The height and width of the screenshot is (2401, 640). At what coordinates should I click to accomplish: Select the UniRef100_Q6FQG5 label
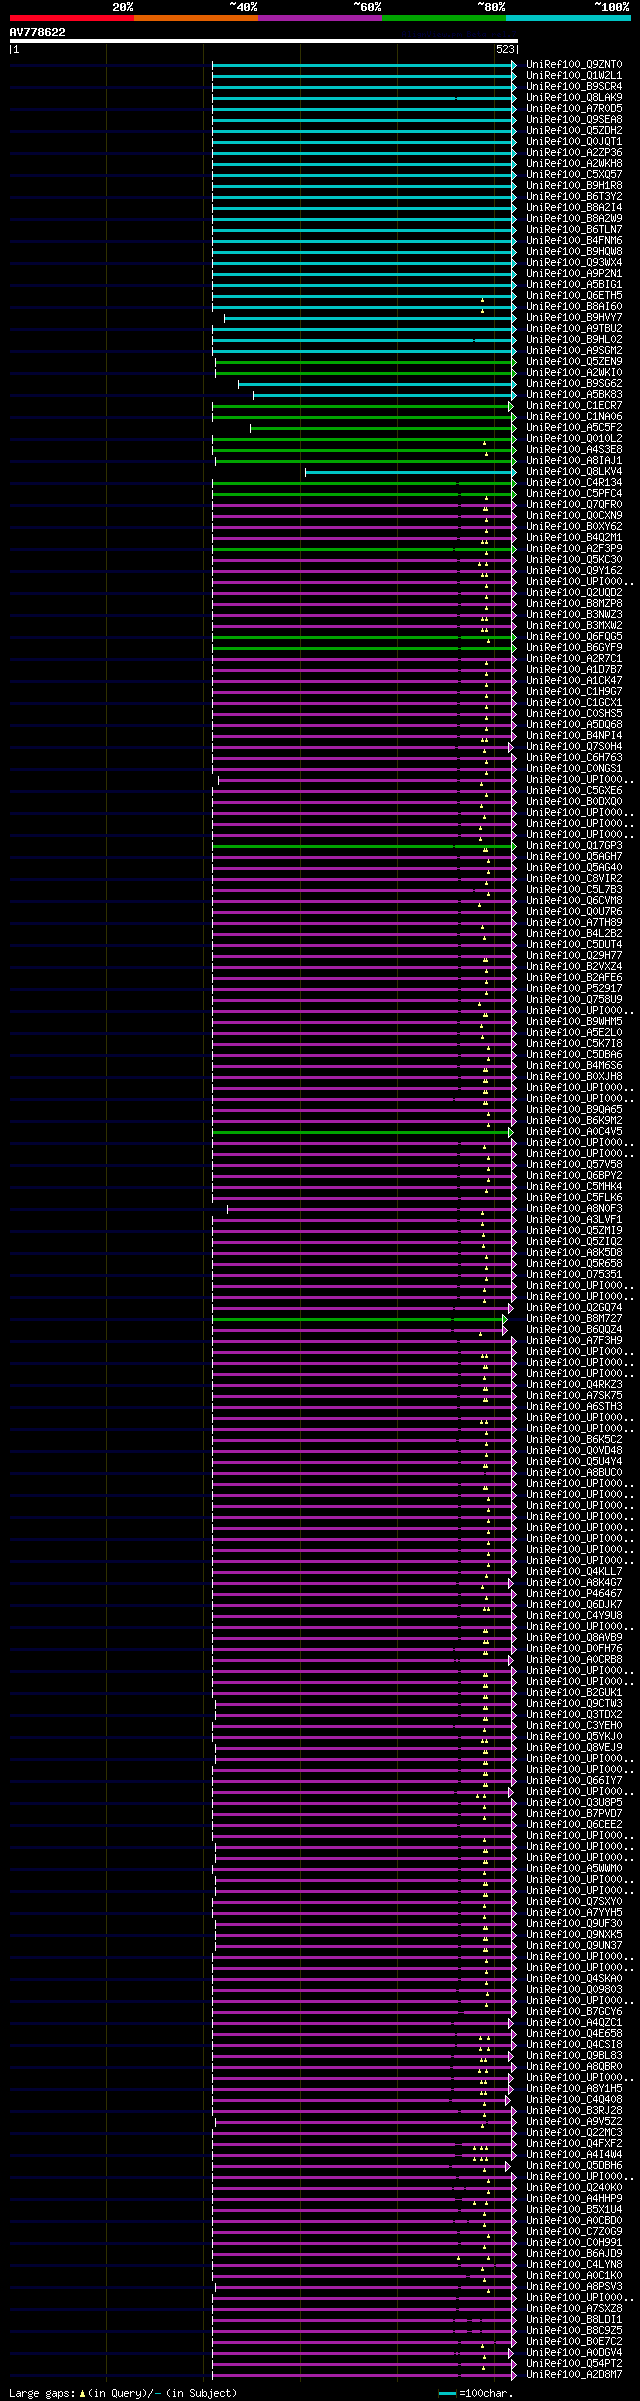coord(574,637)
